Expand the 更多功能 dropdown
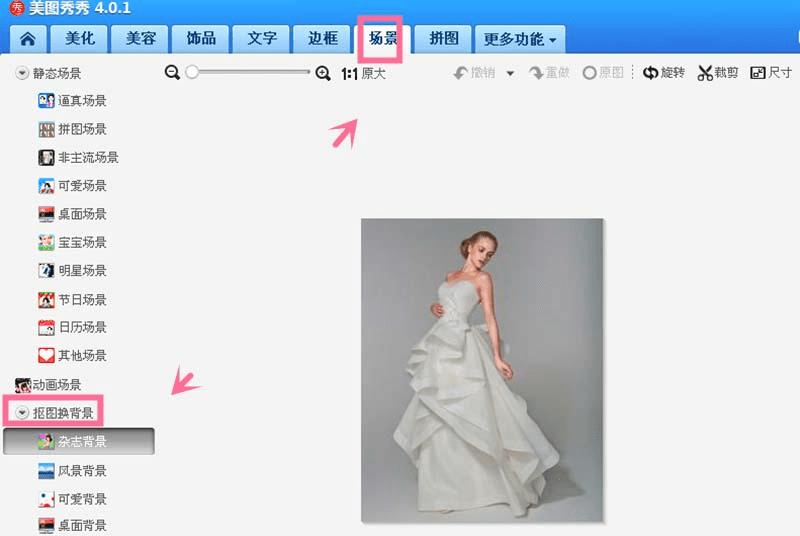This screenshot has width=800, height=536. pos(520,39)
